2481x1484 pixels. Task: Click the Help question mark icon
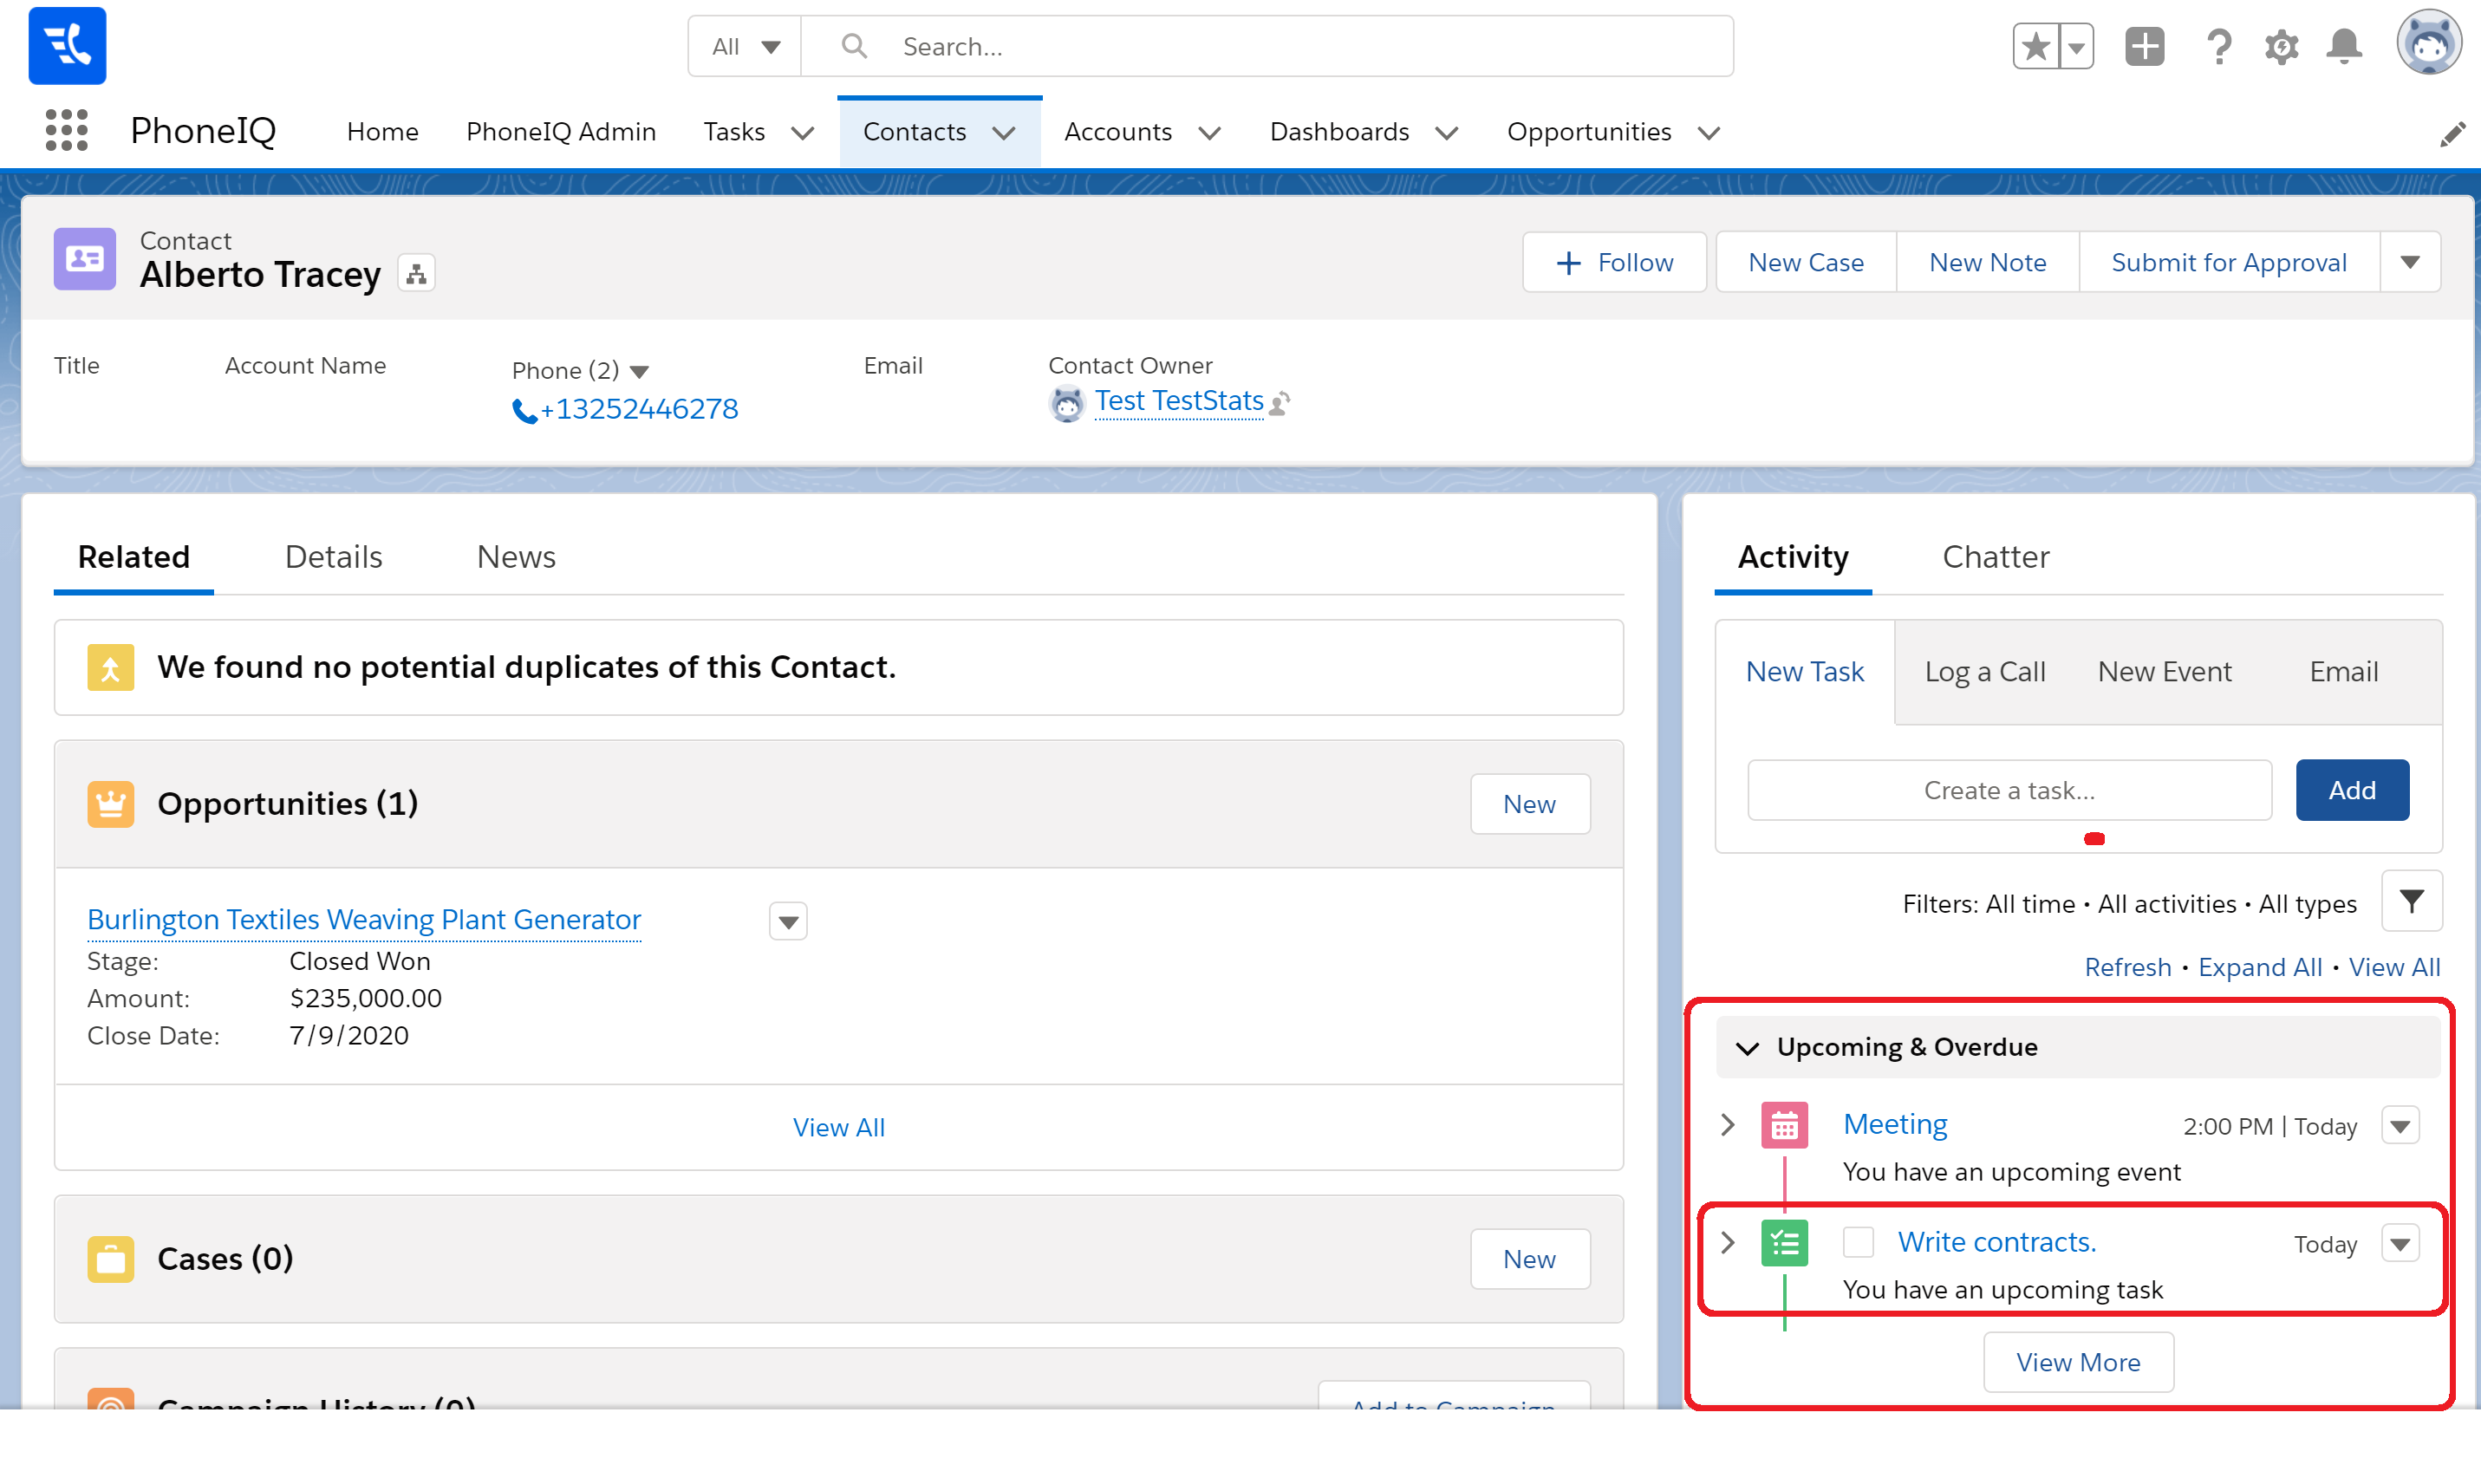[2219, 47]
